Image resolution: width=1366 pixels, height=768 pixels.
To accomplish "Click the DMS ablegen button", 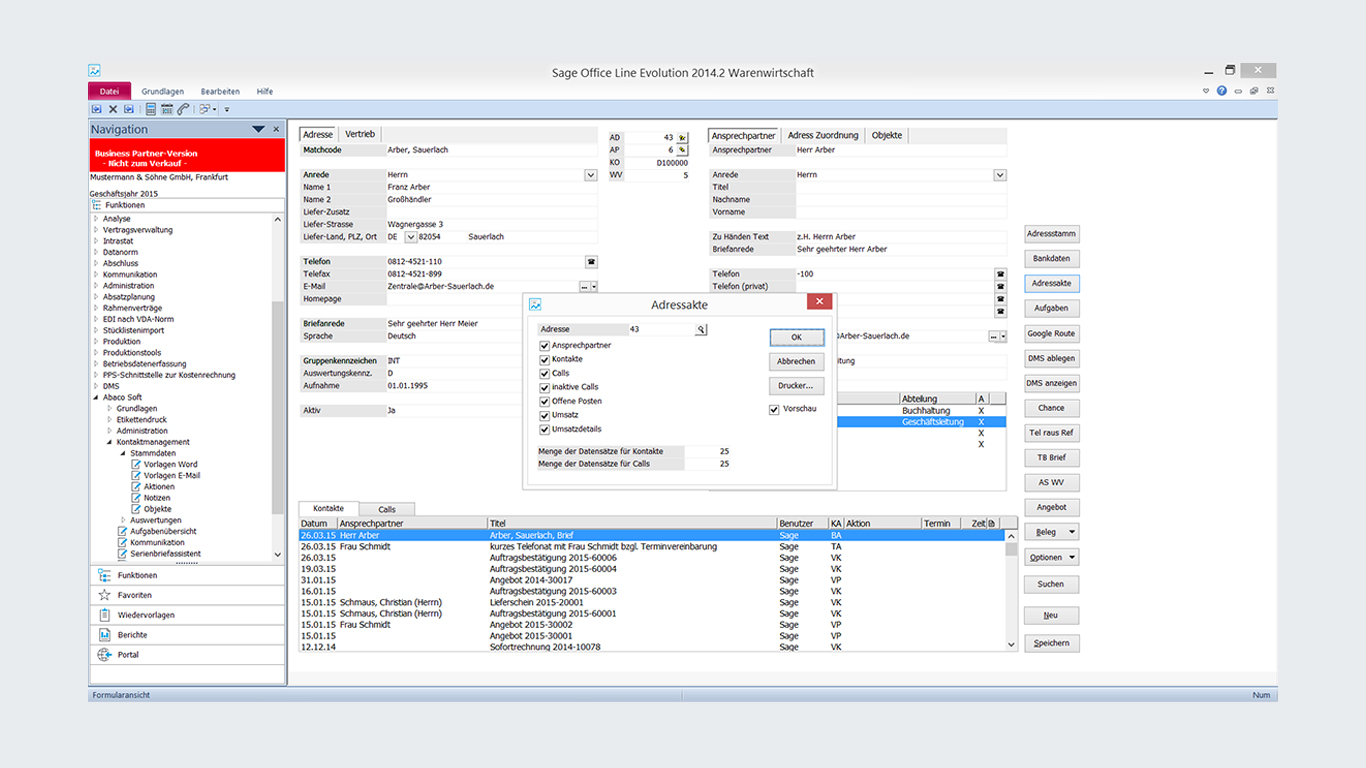I will click(1051, 358).
